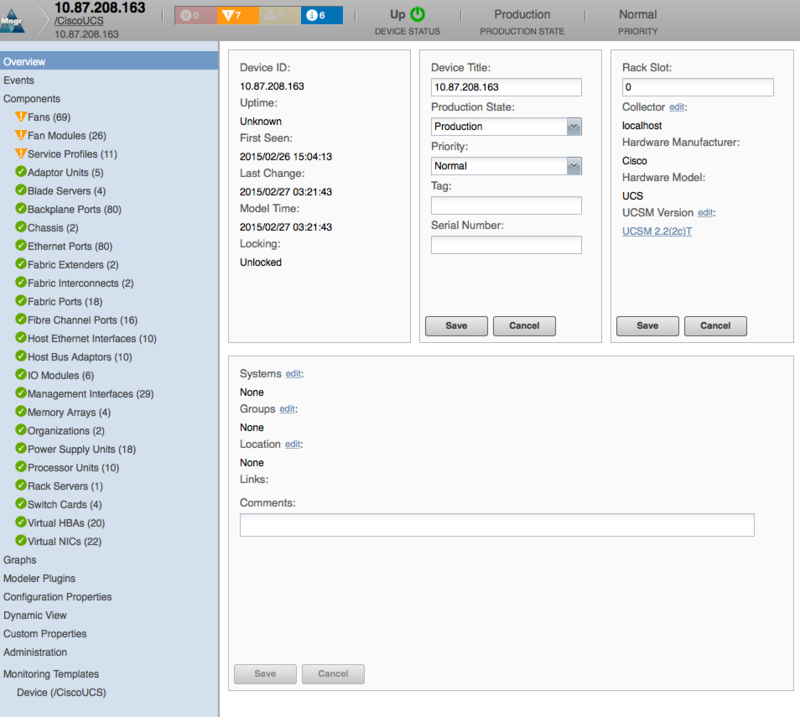Viewport: 800px width, 717px height.
Task: Click the warning icon beside Service Profiles
Action: pos(21,153)
